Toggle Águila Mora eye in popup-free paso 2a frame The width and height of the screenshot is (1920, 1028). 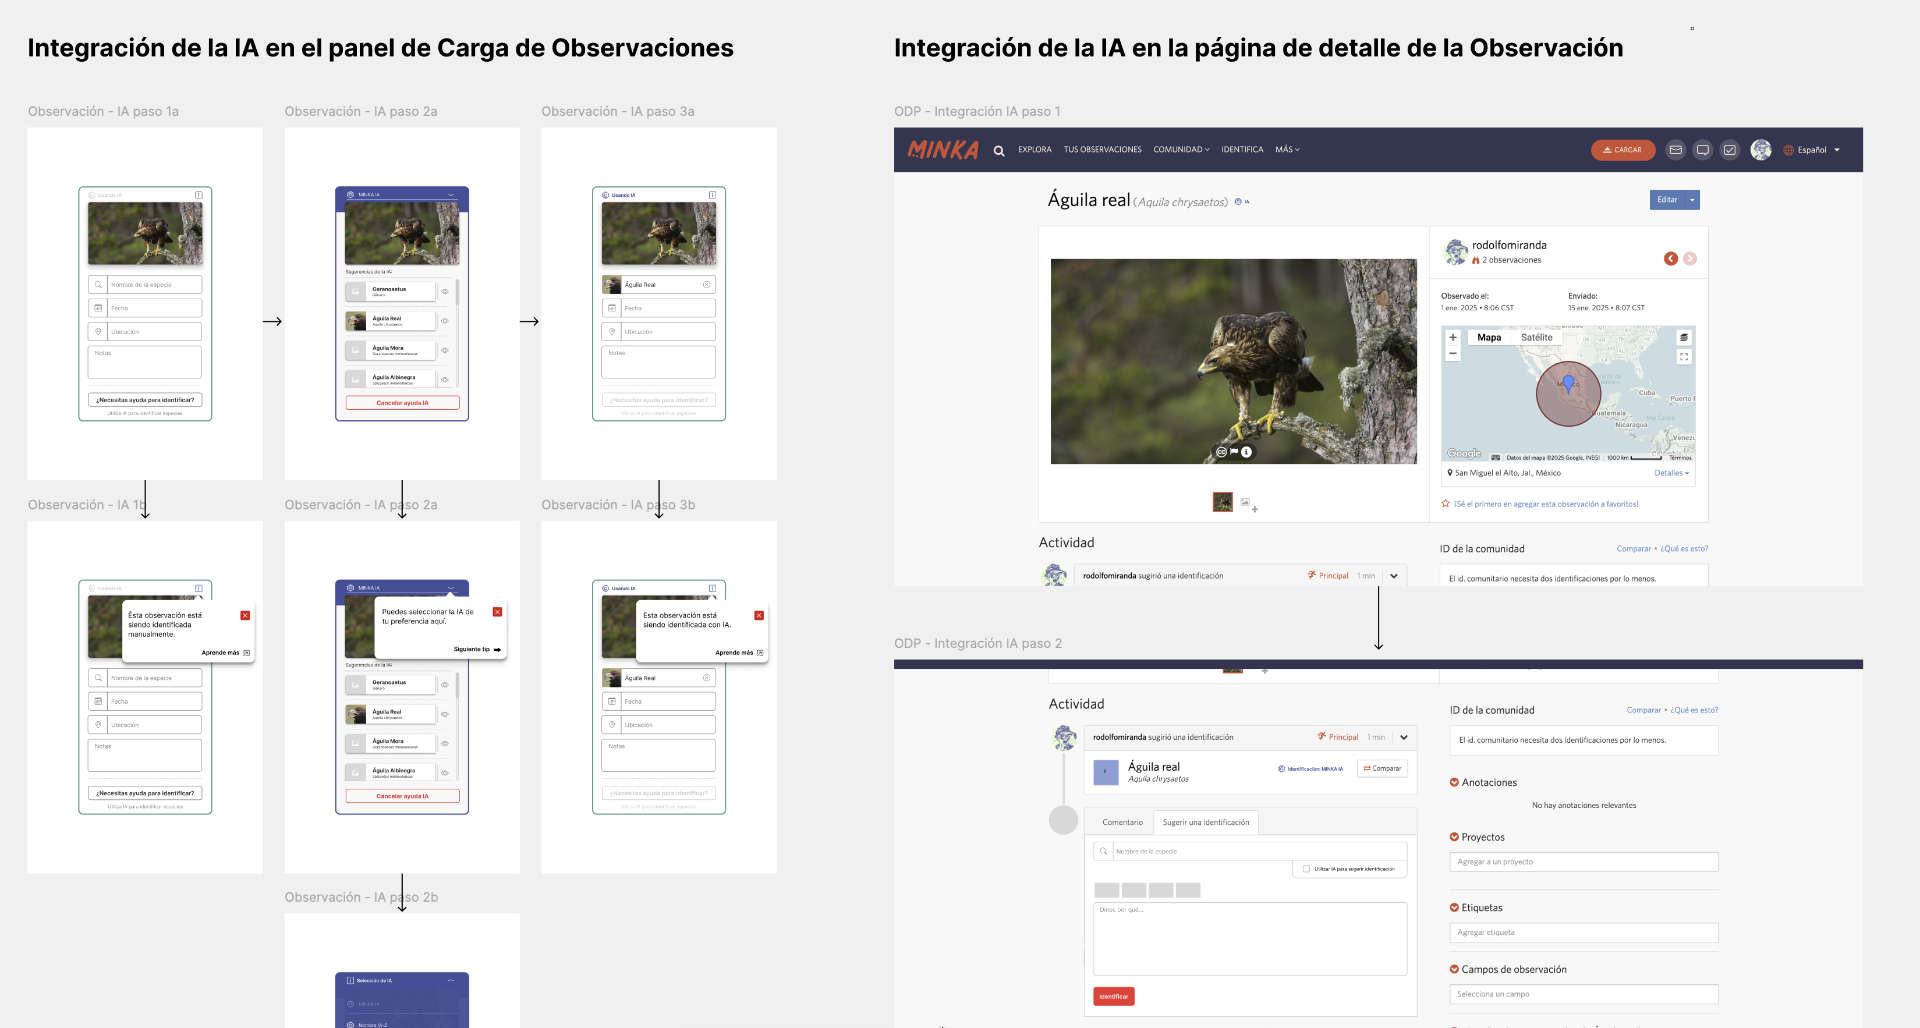pyautogui.click(x=445, y=350)
